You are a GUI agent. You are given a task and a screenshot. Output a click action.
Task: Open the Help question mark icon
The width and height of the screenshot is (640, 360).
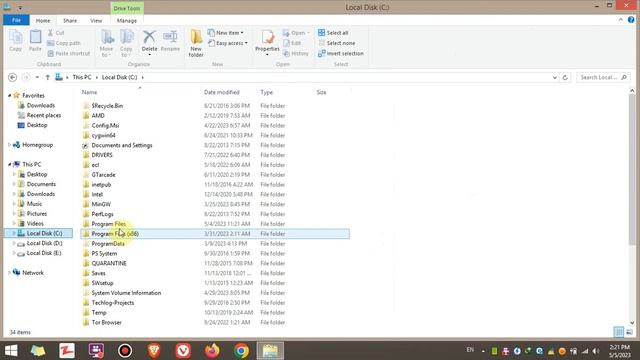pyautogui.click(x=631, y=20)
